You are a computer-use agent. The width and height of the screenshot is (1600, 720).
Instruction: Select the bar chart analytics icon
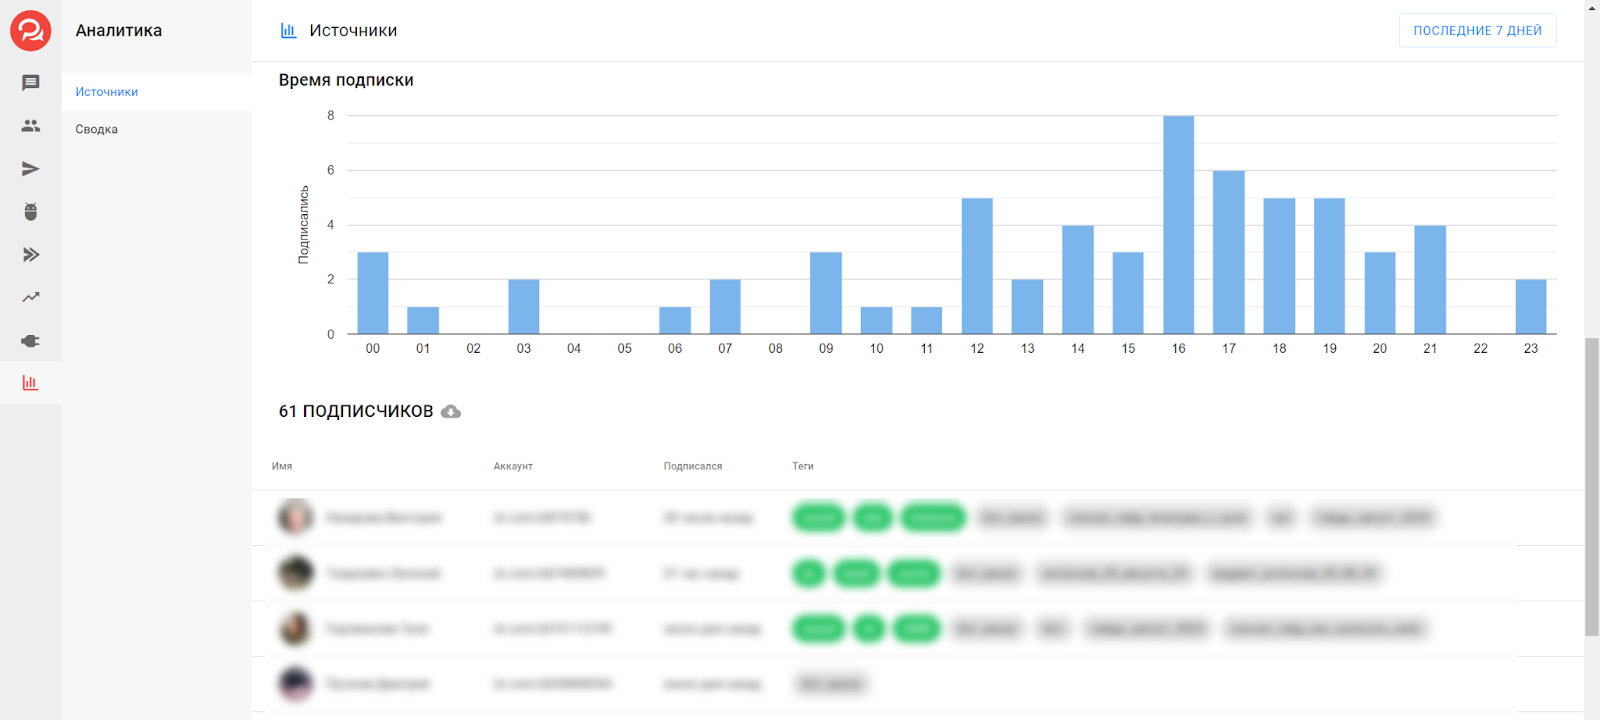tap(30, 383)
